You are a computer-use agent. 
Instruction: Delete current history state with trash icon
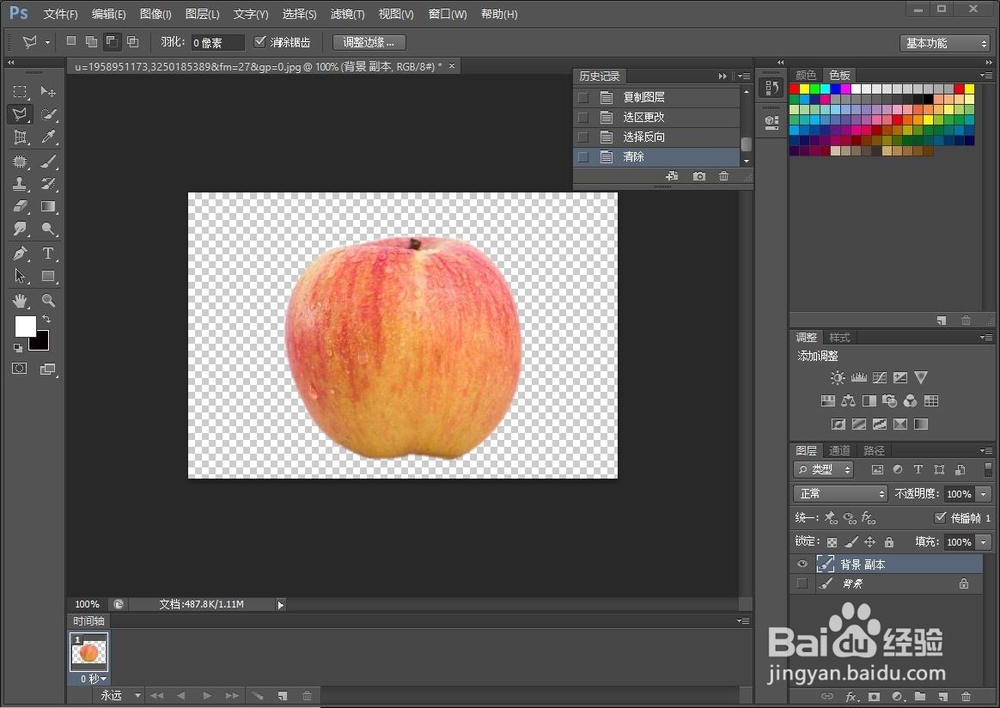pyautogui.click(x=723, y=176)
